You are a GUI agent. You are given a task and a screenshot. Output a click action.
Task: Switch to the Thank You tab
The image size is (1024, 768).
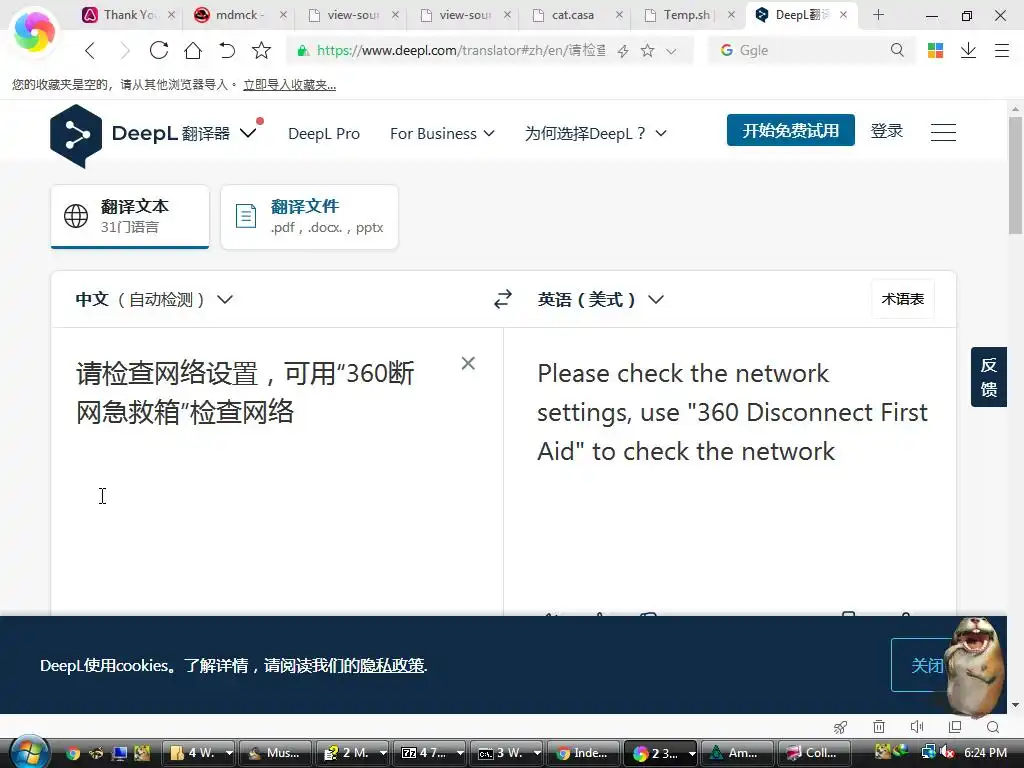click(x=129, y=14)
